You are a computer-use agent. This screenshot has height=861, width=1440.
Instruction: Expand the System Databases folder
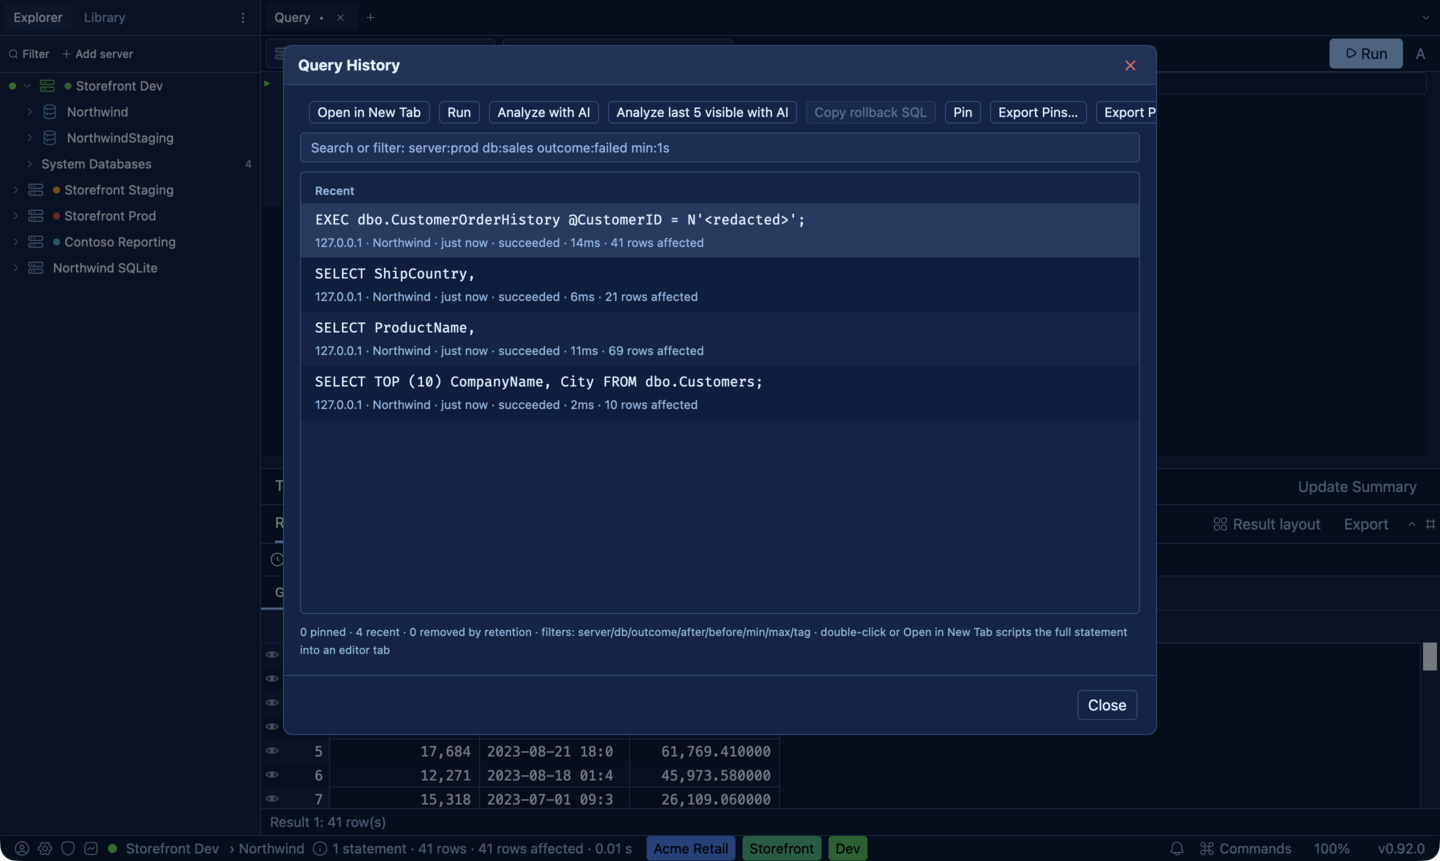tap(29, 164)
